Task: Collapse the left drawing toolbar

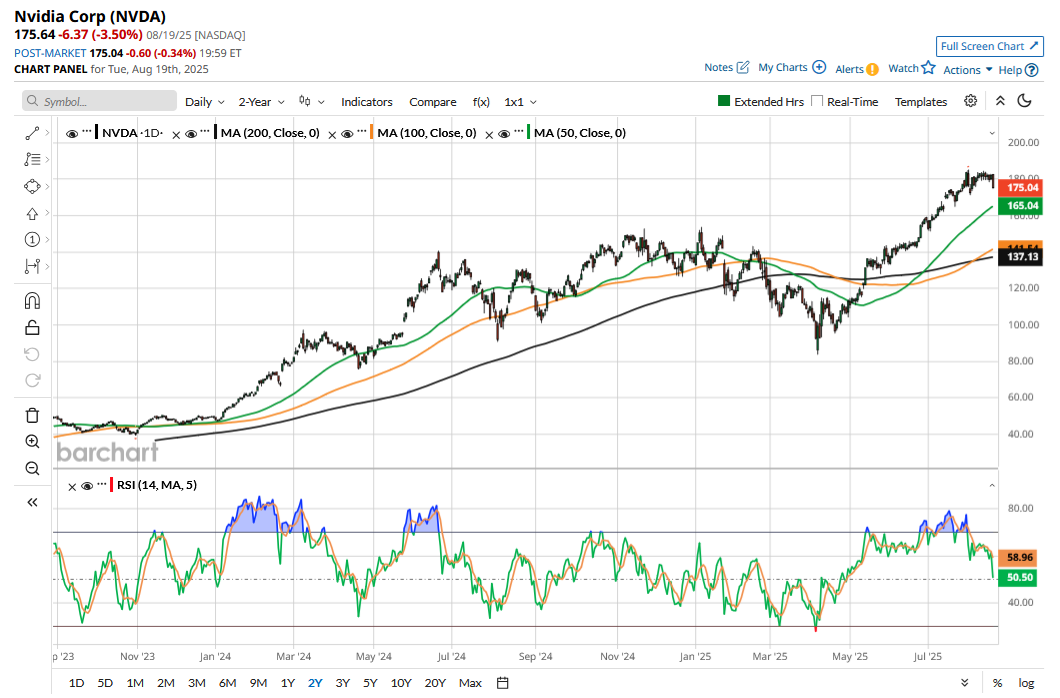Action: pyautogui.click(x=32, y=502)
